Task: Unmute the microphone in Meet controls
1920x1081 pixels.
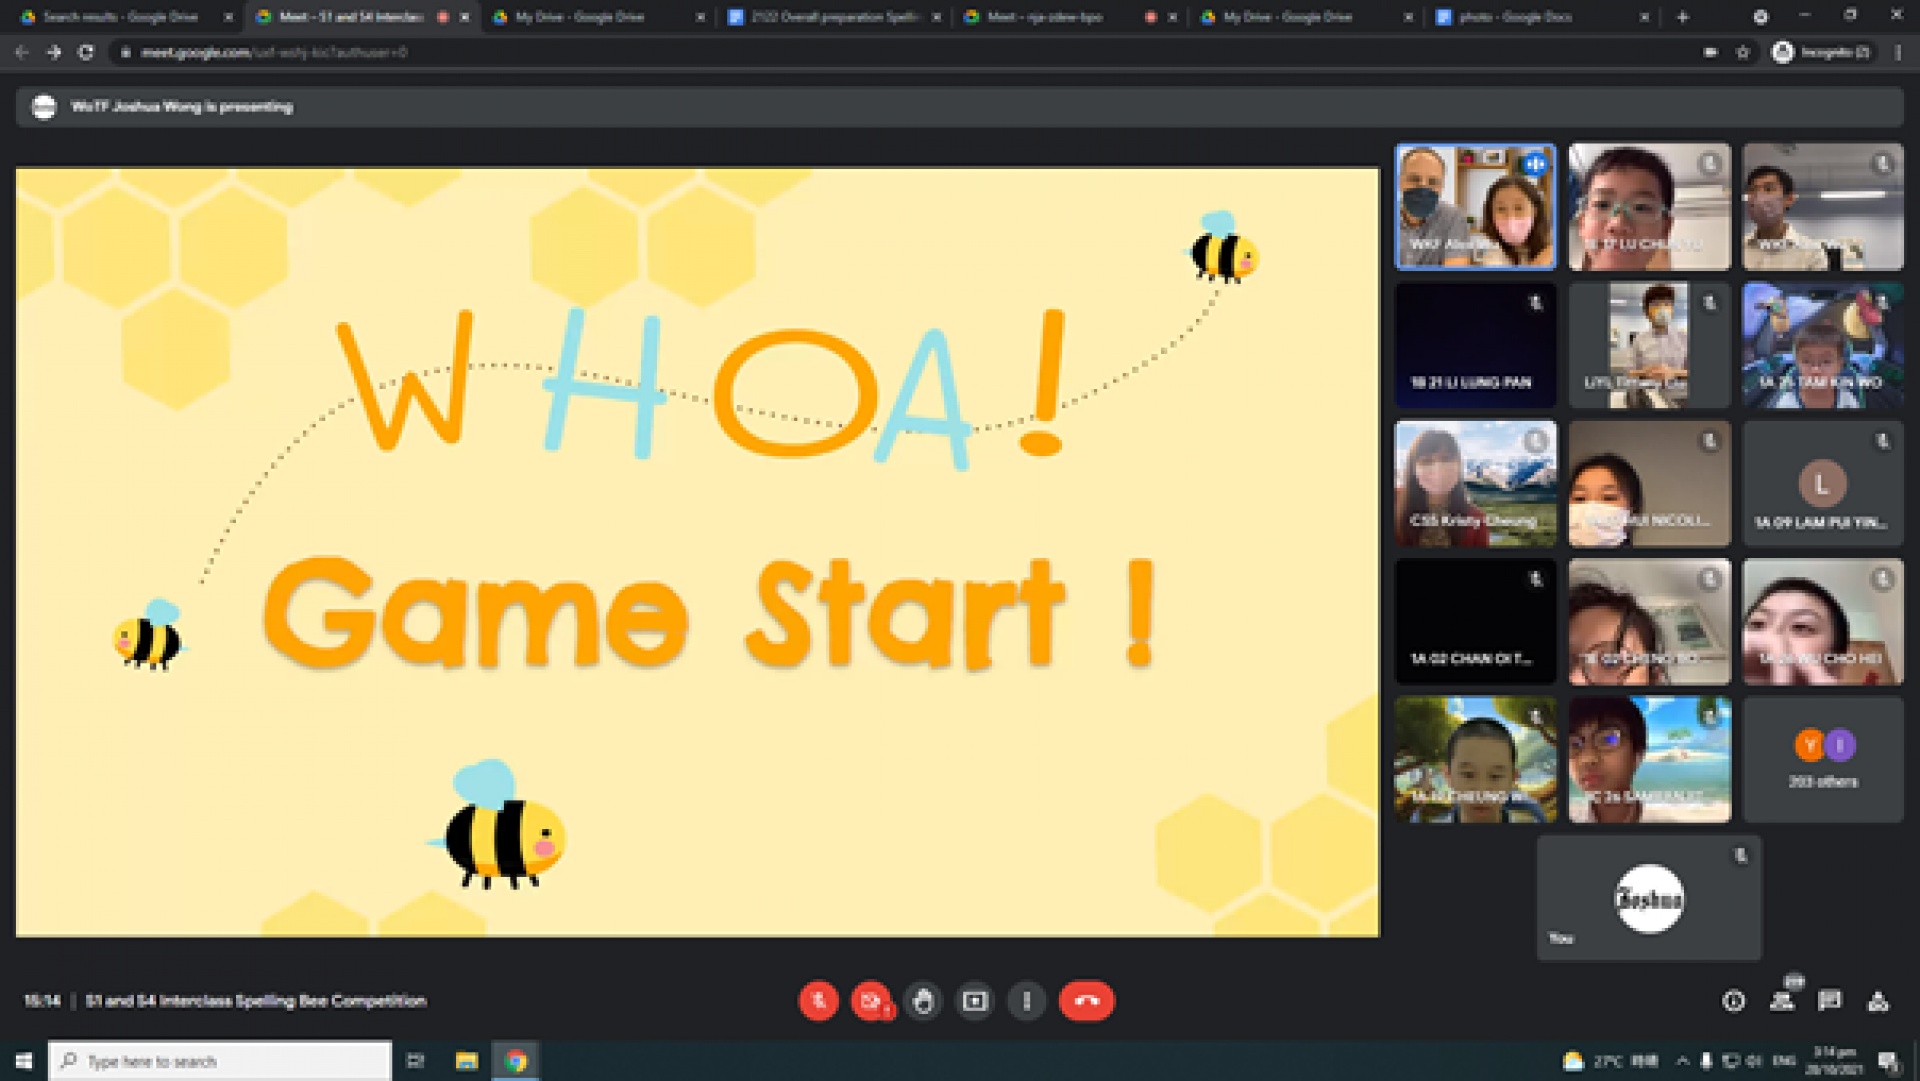Action: click(818, 1001)
